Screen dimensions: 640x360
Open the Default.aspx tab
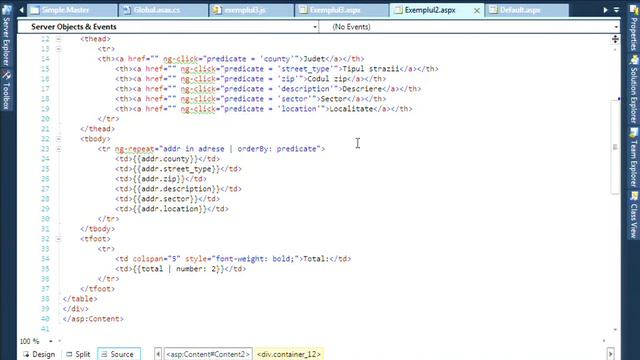pyautogui.click(x=526, y=10)
